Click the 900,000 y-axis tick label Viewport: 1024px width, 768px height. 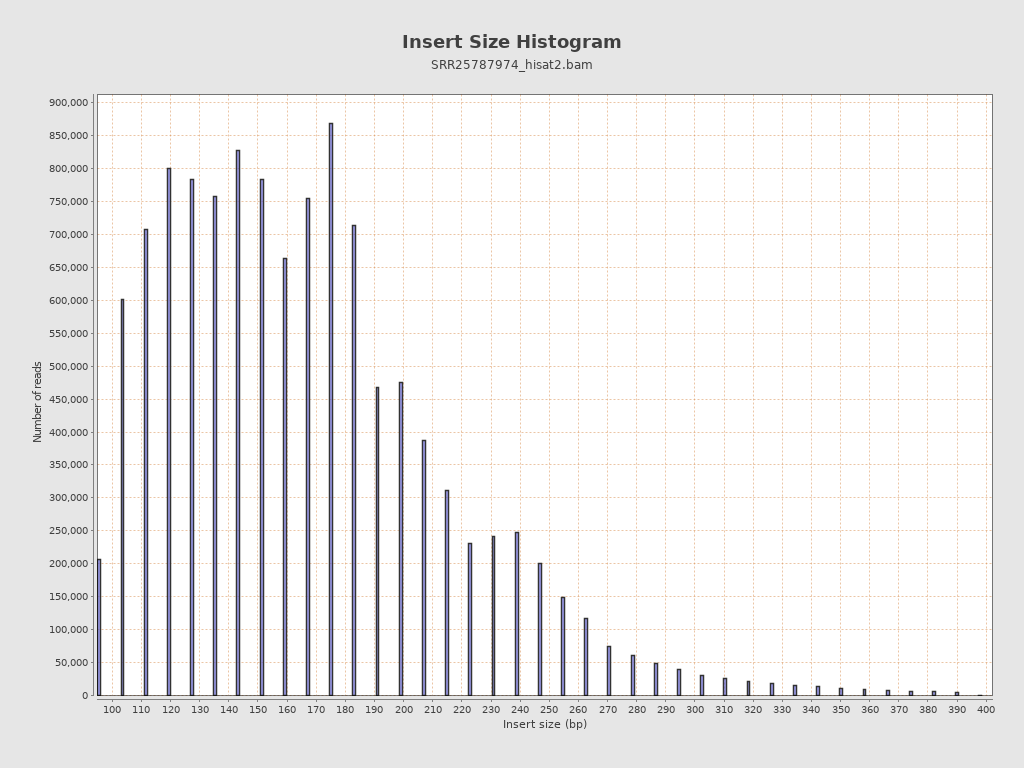pos(68,103)
